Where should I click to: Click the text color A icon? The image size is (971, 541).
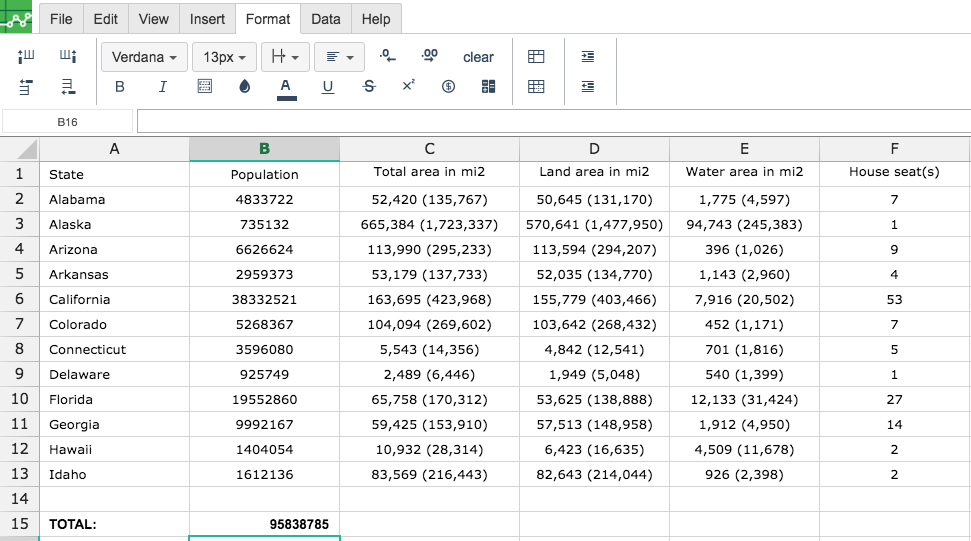point(285,87)
